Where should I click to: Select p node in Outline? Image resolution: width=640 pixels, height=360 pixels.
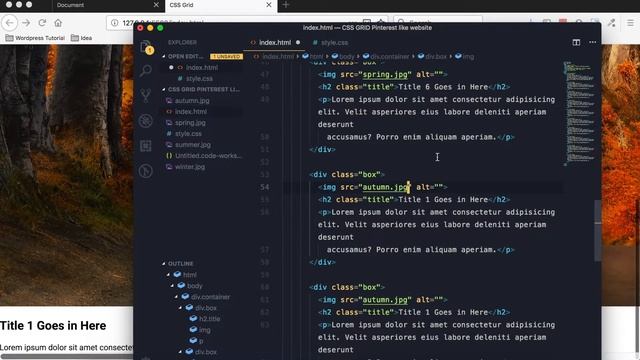point(201,341)
